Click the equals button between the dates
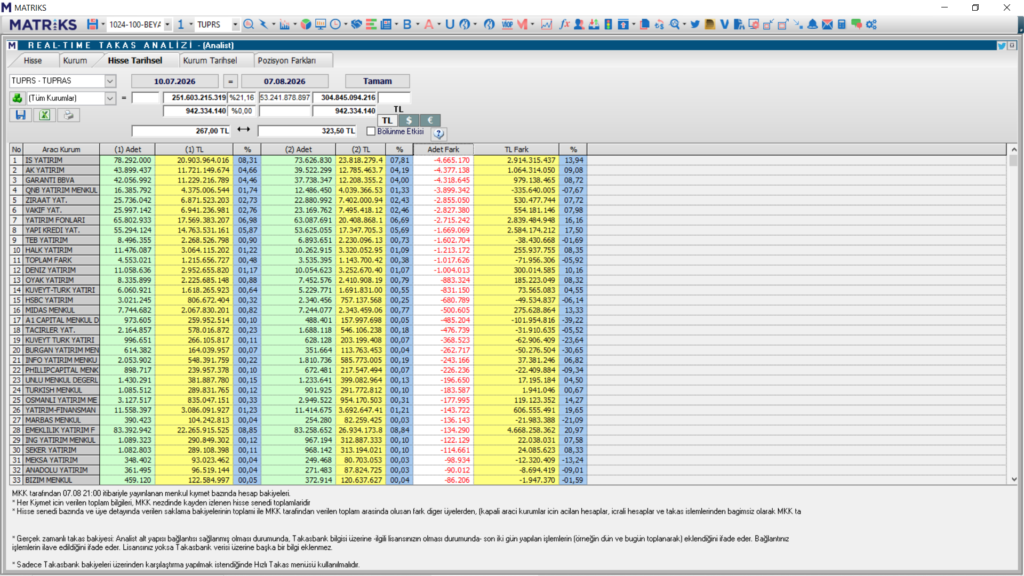The image size is (1024, 576). coord(230,81)
